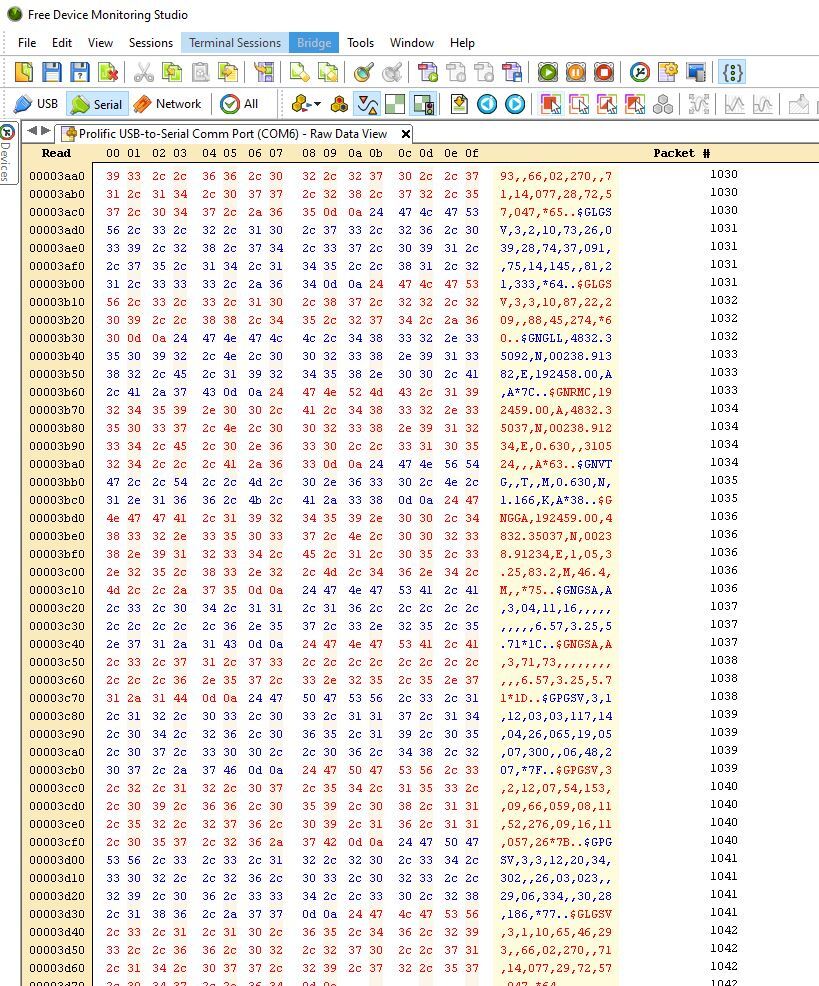
Task: Select the Prolific USB-to-Serial Comm Port tab
Action: [233, 134]
